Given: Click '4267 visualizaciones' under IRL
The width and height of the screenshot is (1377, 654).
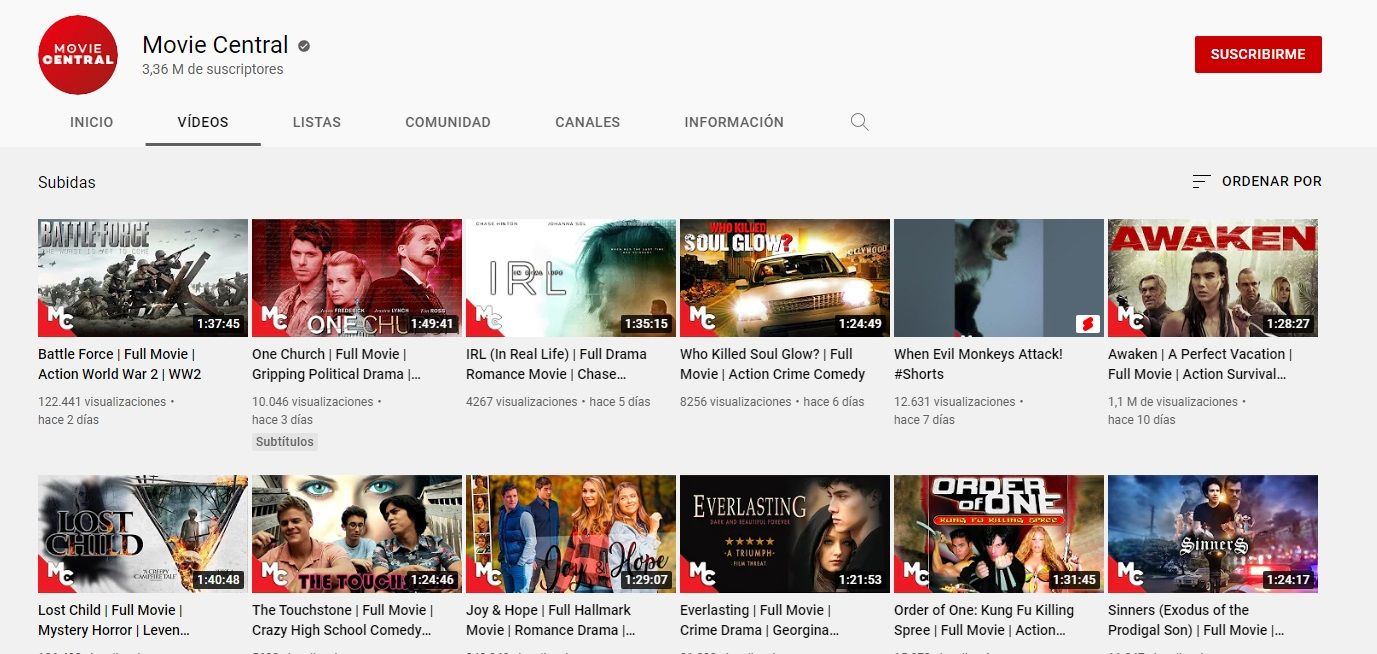Looking at the screenshot, I should (522, 402).
